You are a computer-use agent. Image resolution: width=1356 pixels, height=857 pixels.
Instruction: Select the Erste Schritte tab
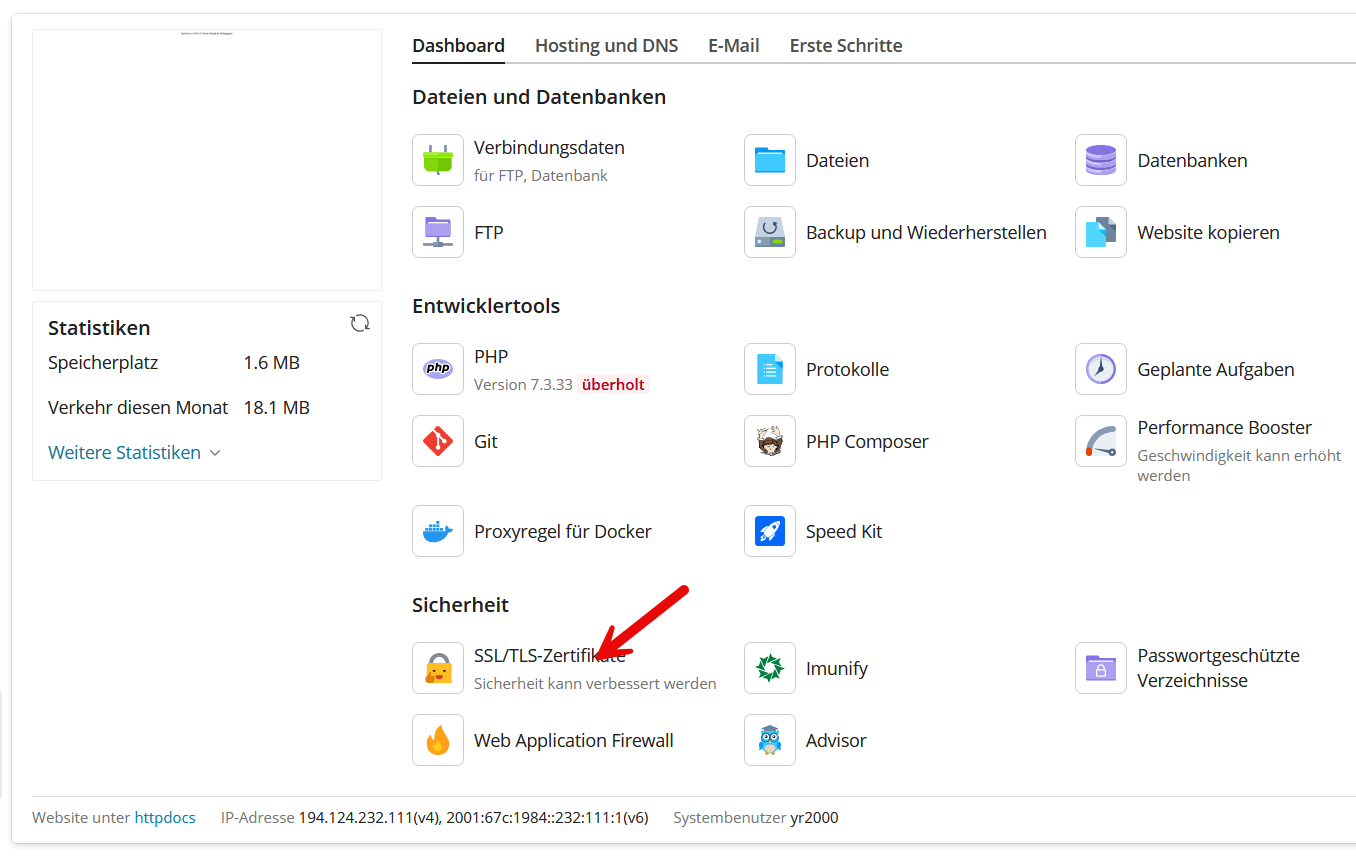click(845, 46)
